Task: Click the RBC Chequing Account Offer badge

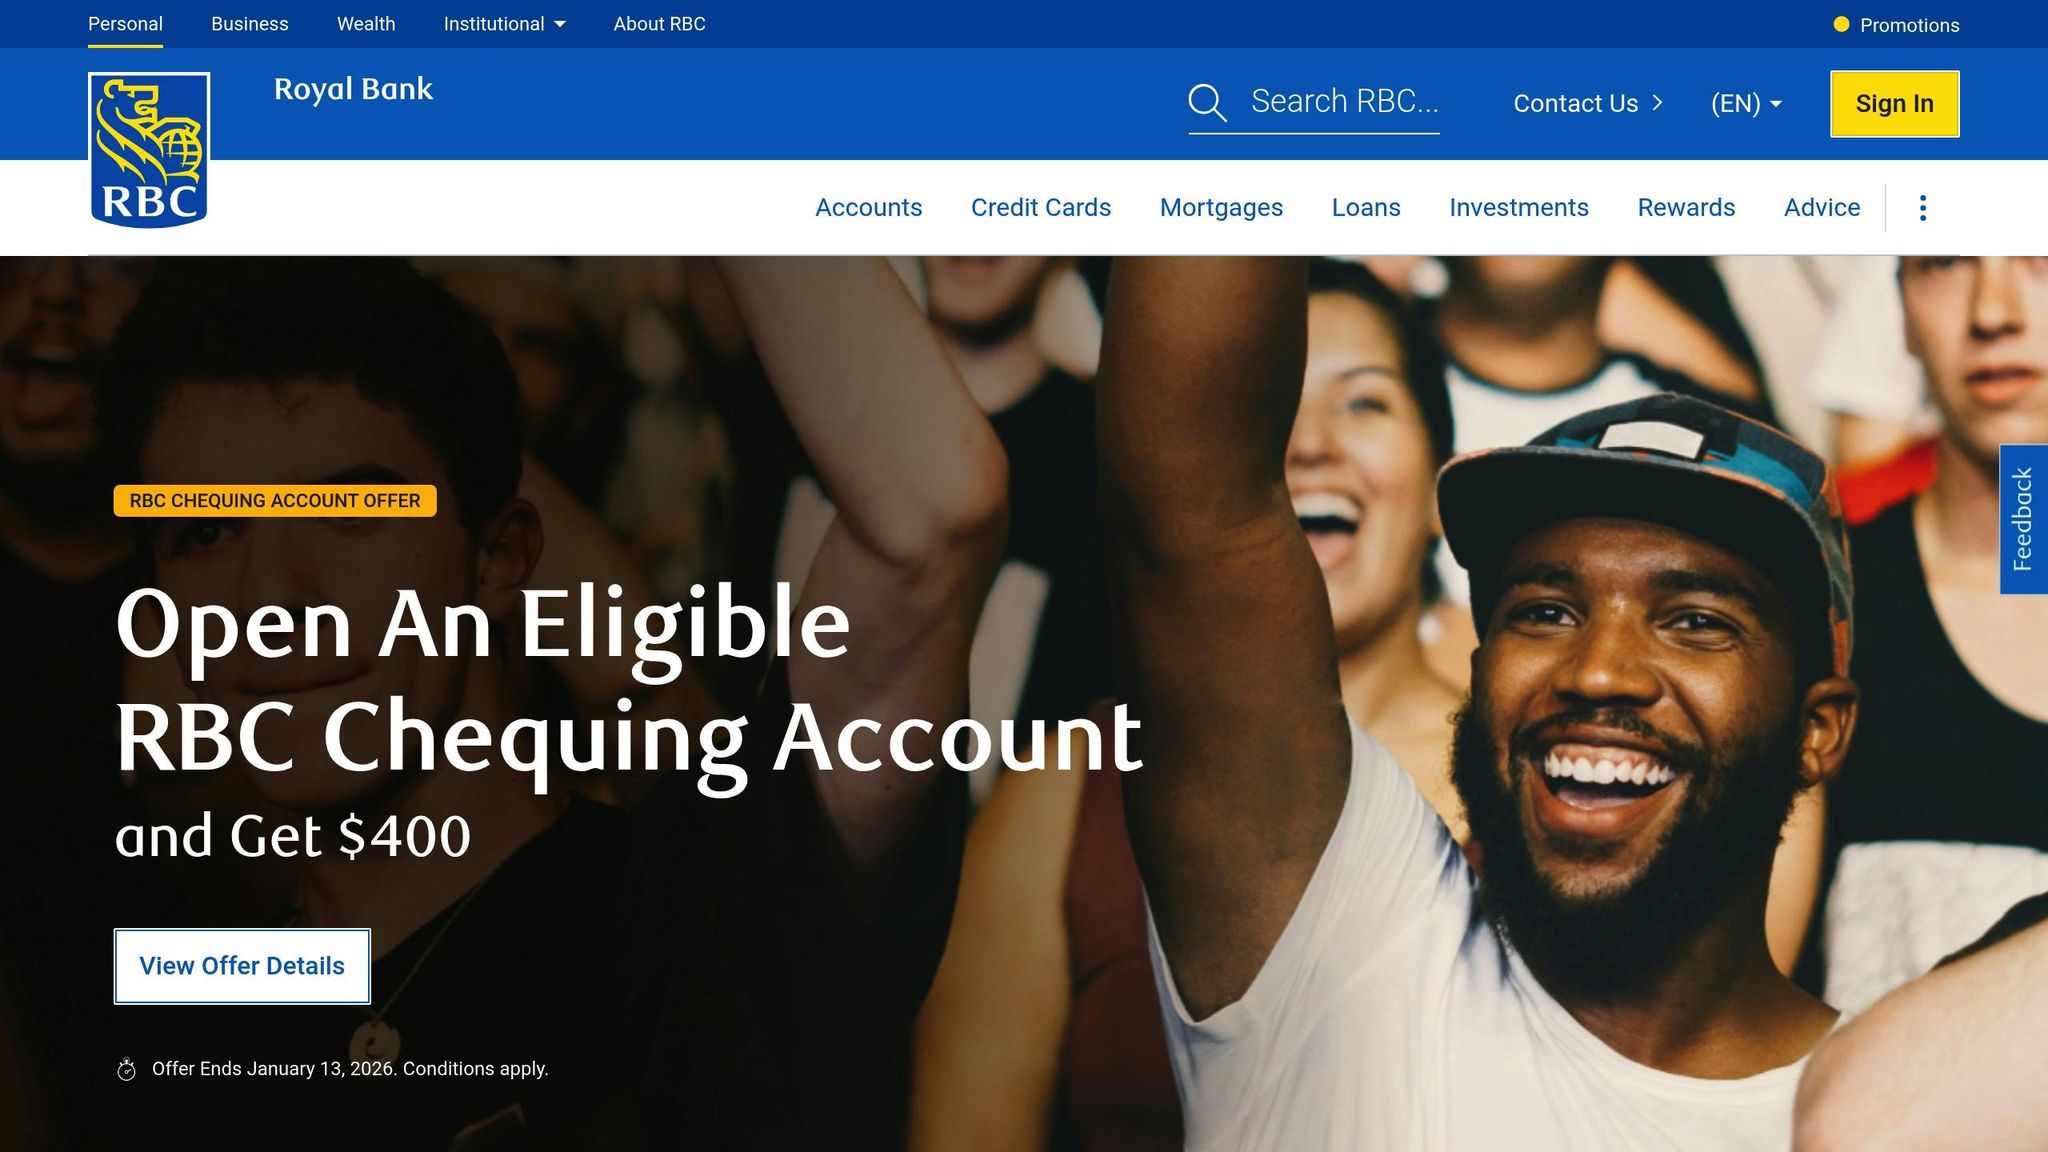Action: pos(275,501)
